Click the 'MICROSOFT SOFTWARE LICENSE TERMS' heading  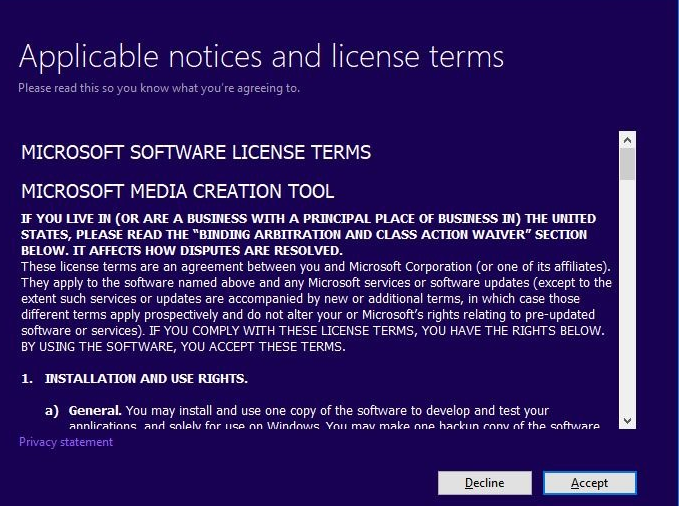(x=196, y=153)
